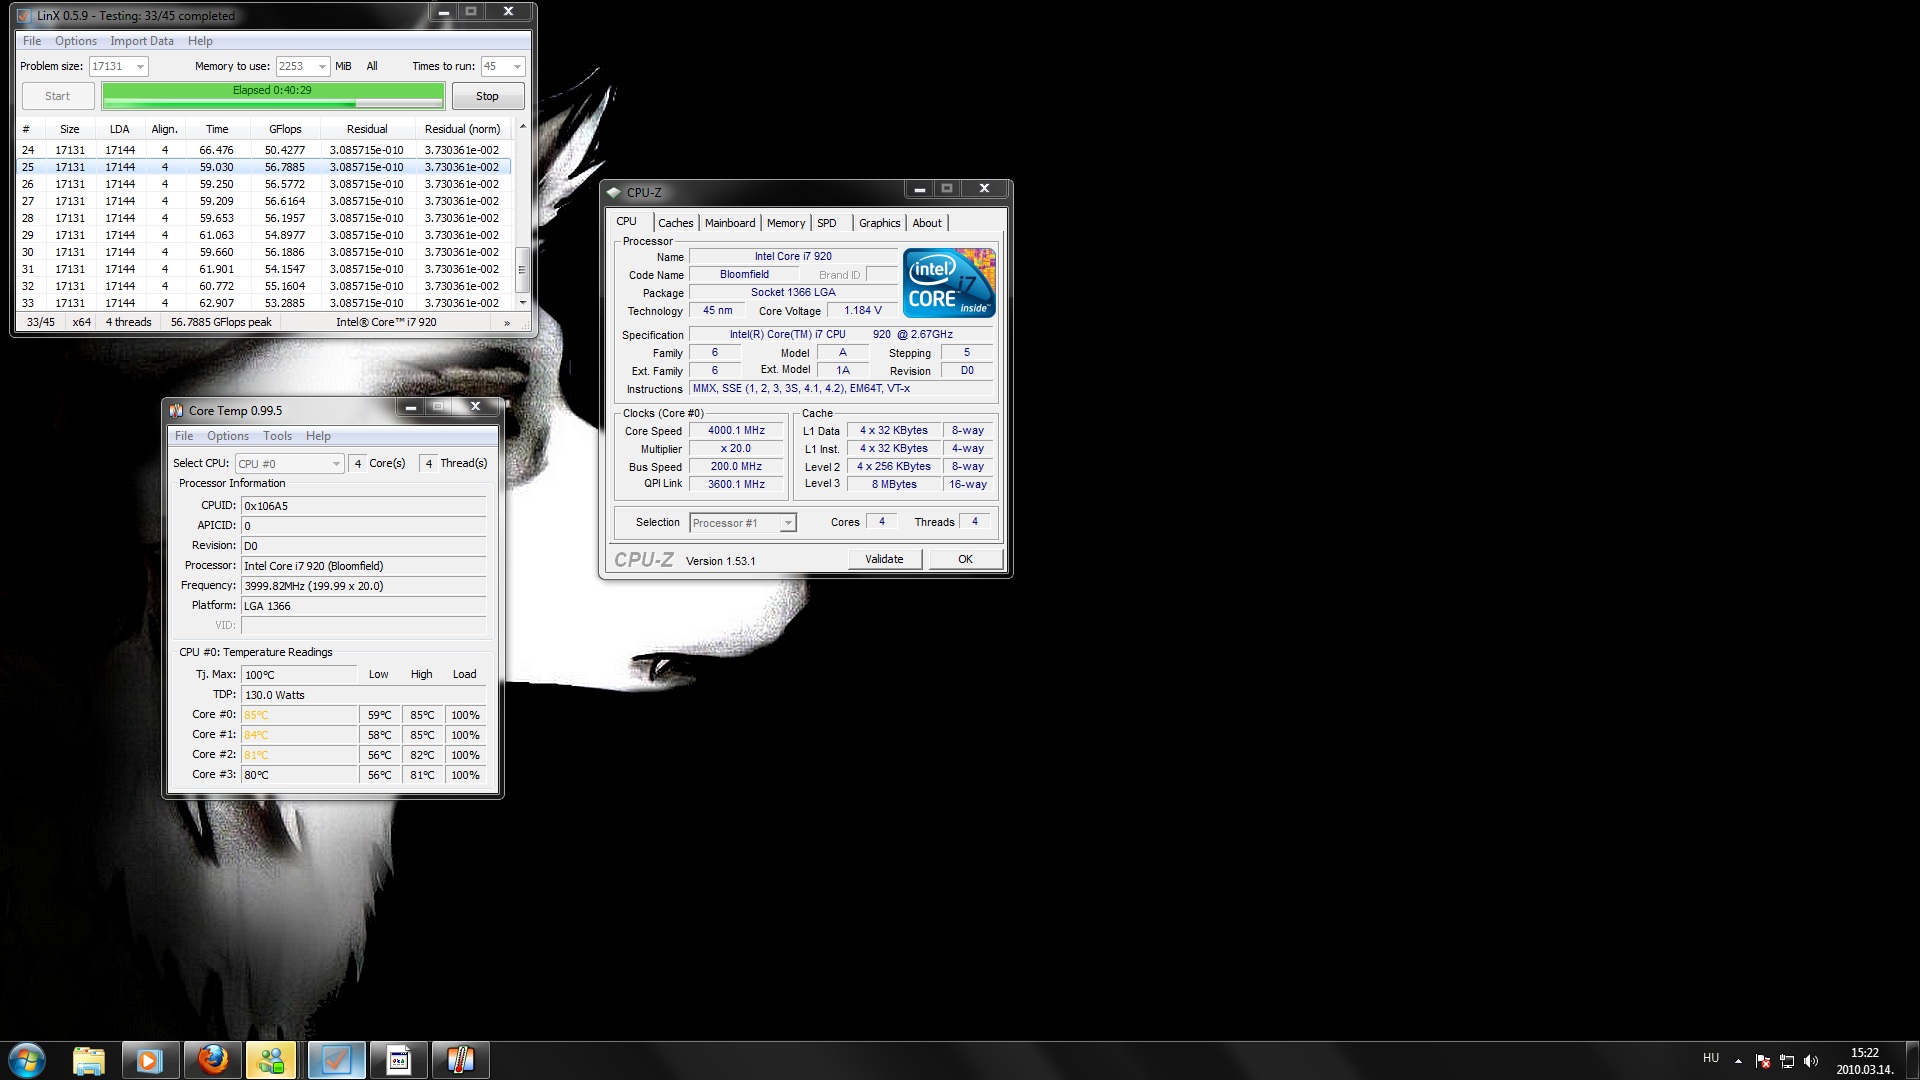Click the LinX Start button
1920x1080 pixels.
coord(58,97)
